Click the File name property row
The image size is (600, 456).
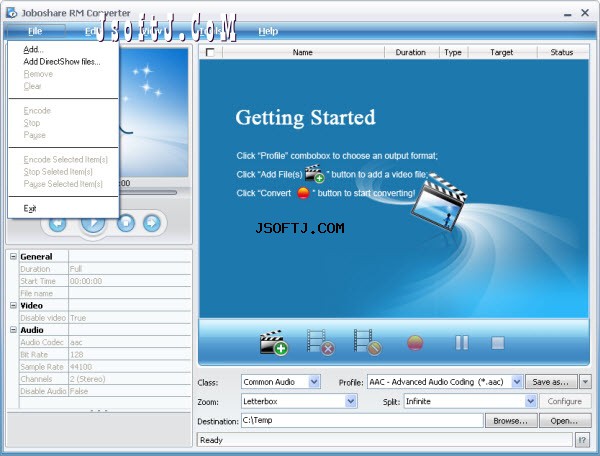pyautogui.click(x=105, y=293)
